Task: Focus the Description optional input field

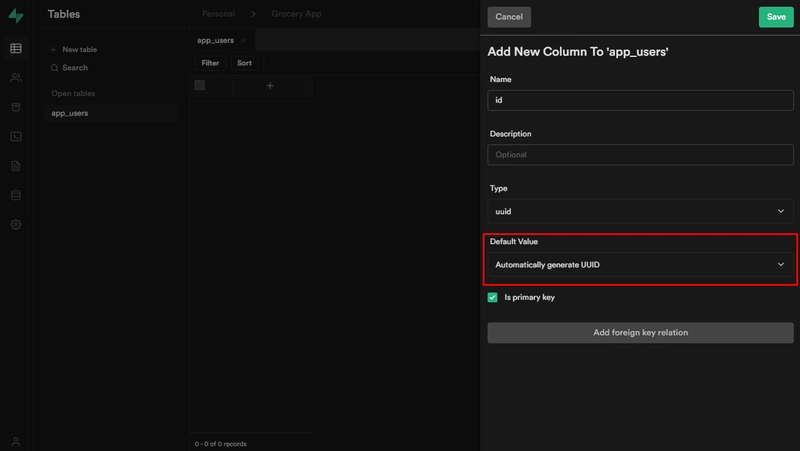Action: pyautogui.click(x=640, y=155)
